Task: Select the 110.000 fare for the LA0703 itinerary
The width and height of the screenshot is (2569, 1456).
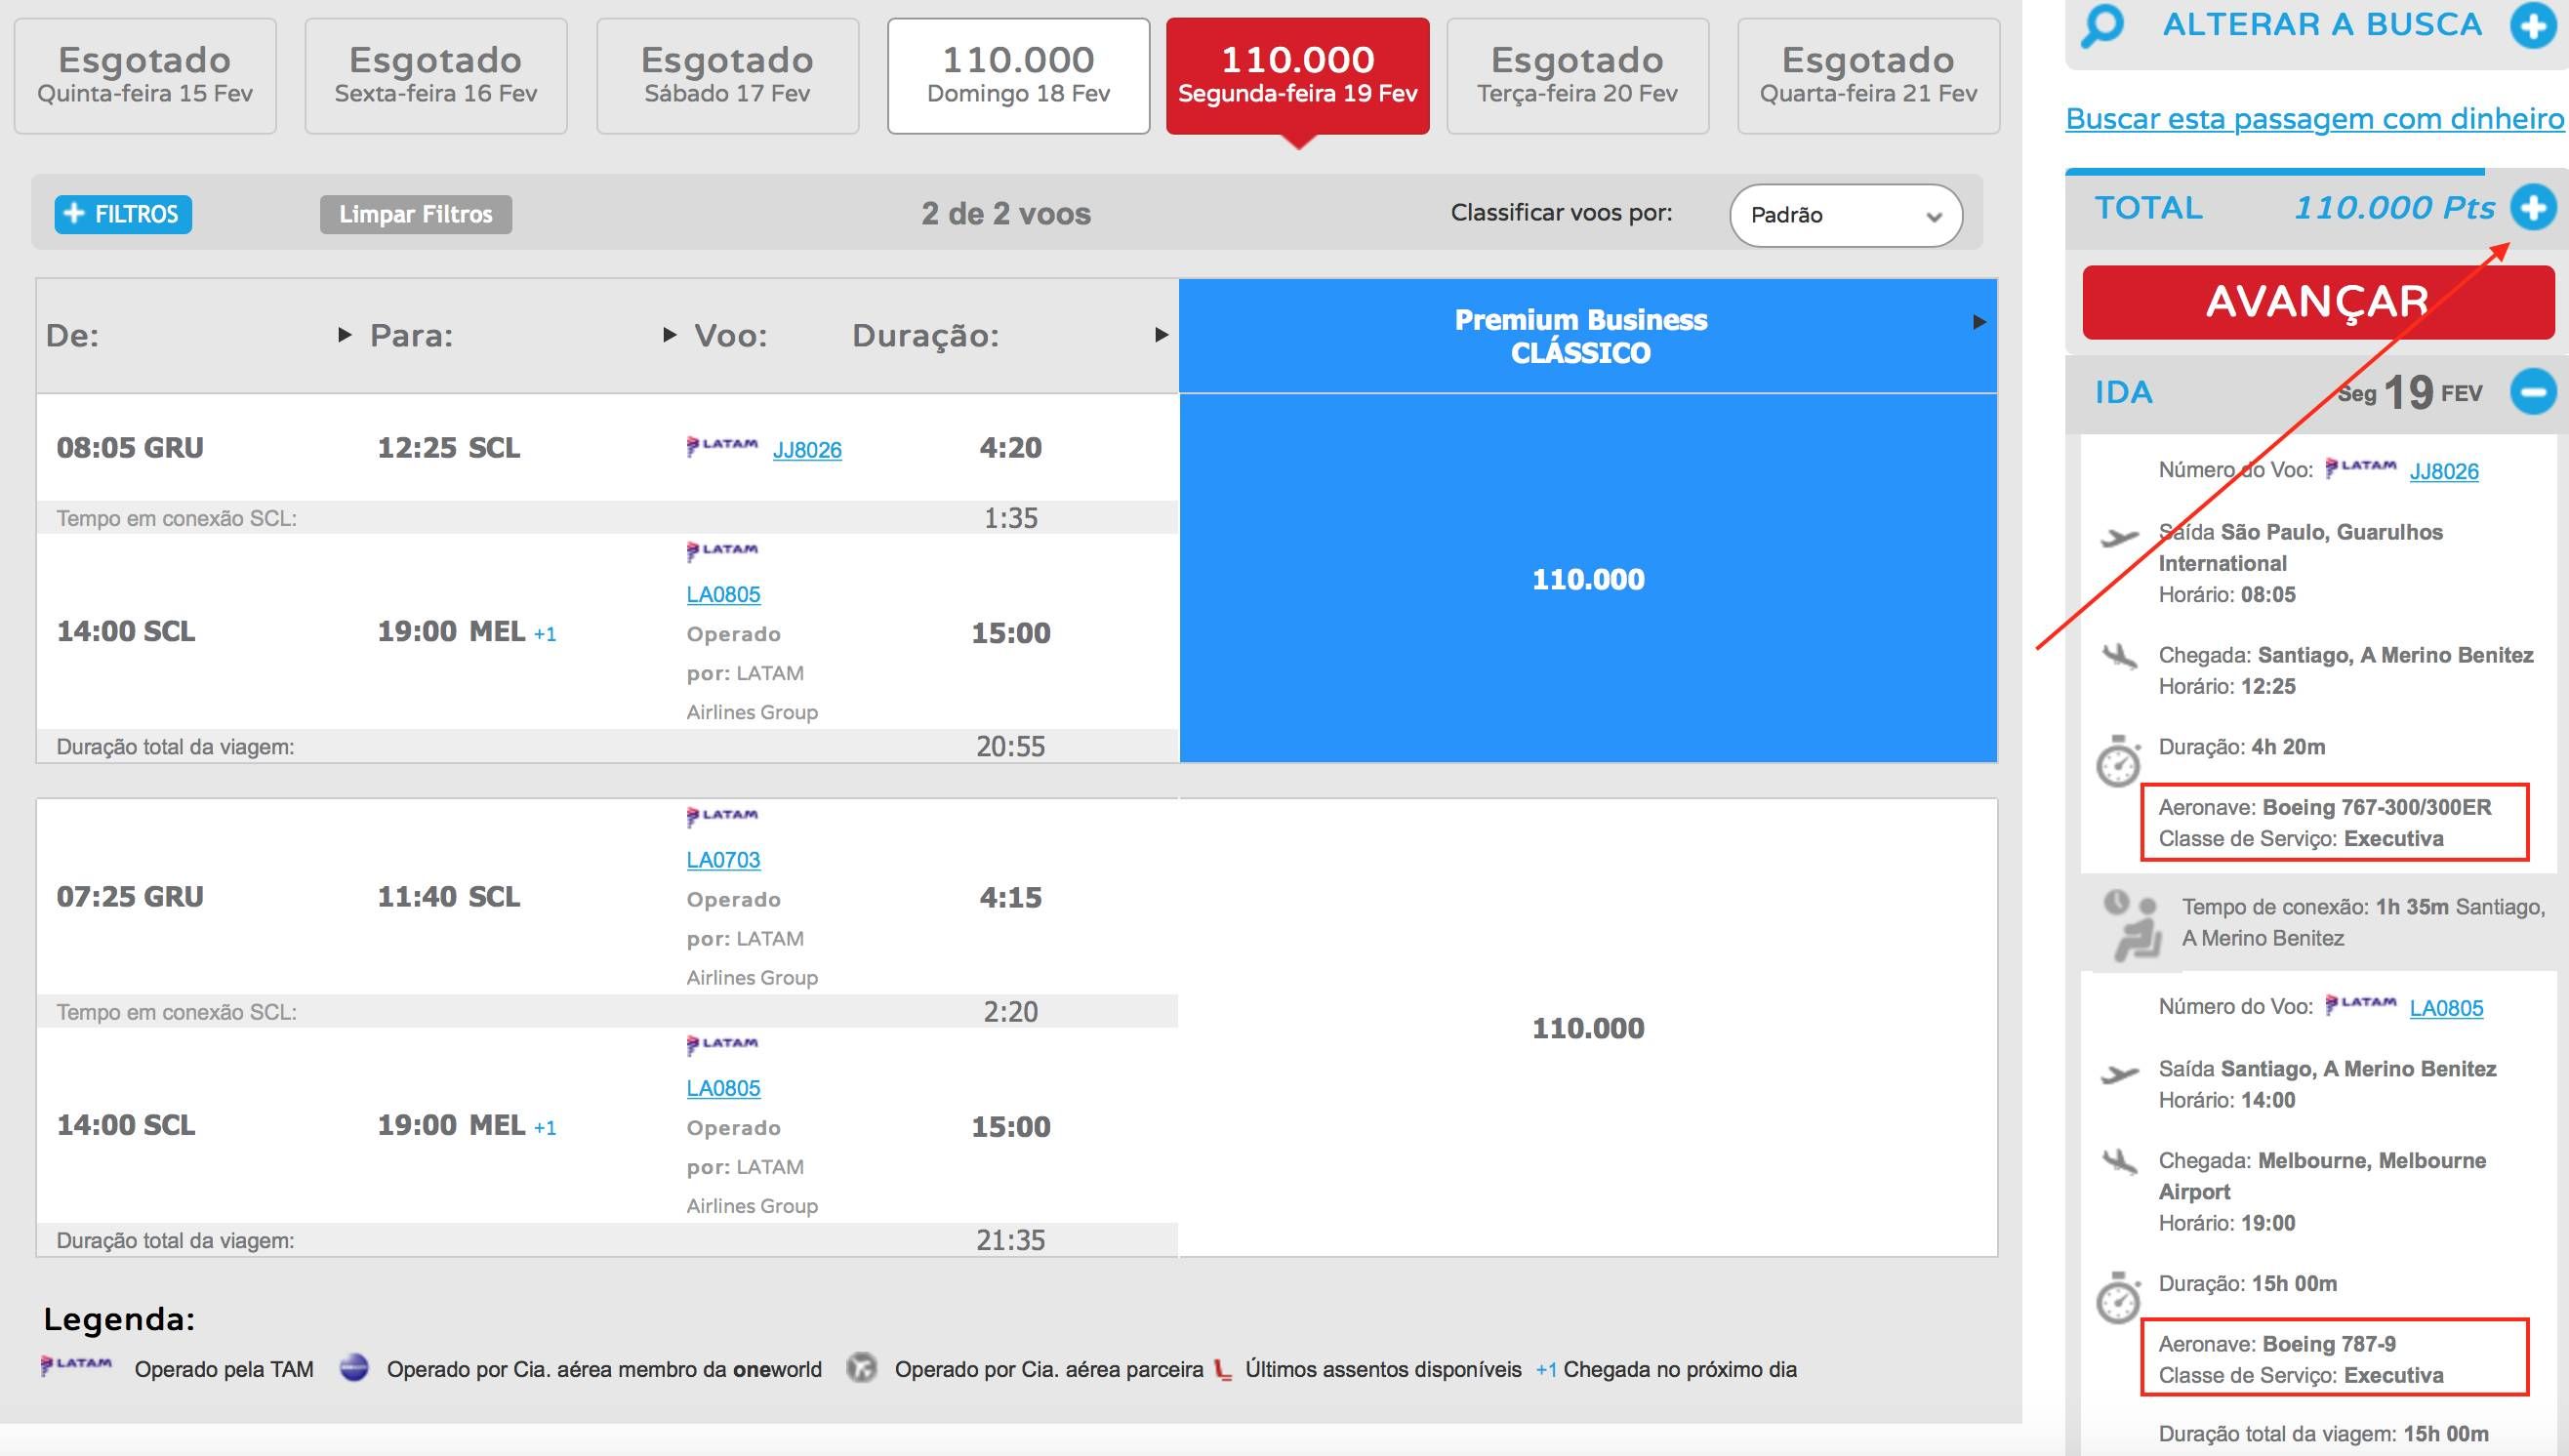Action: click(1588, 1028)
